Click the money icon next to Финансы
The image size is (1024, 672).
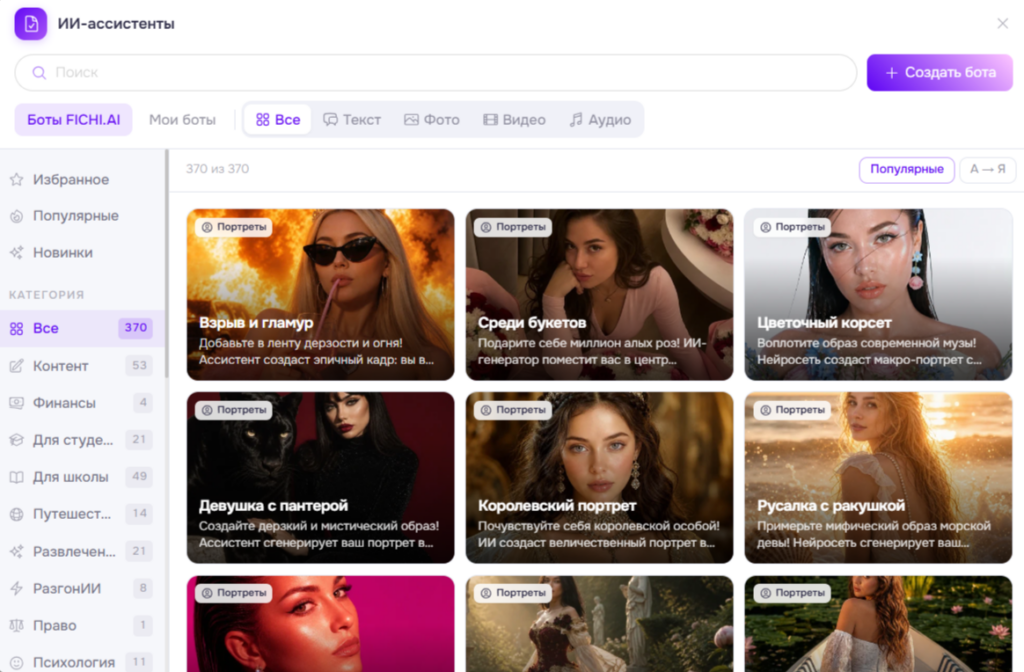click(16, 403)
